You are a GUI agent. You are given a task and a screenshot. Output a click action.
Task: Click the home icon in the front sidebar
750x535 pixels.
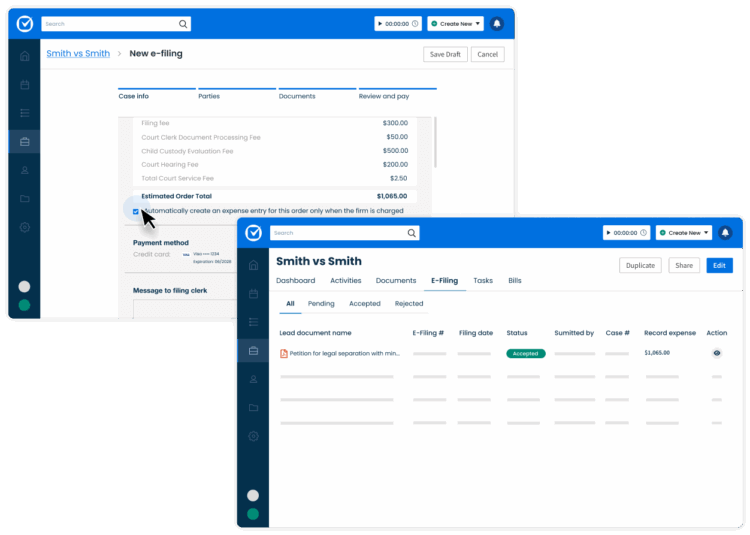254,265
